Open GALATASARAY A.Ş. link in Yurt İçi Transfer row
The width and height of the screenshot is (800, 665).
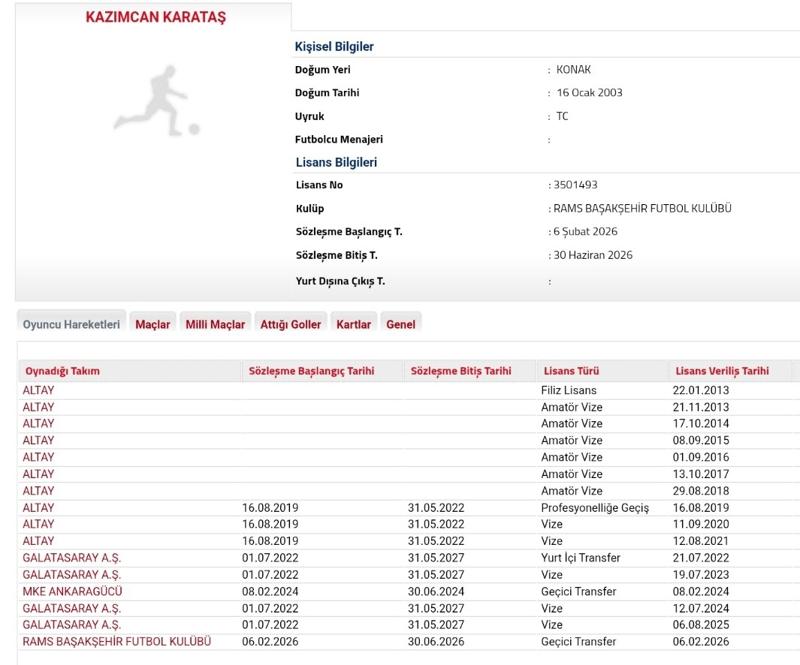tap(71, 558)
